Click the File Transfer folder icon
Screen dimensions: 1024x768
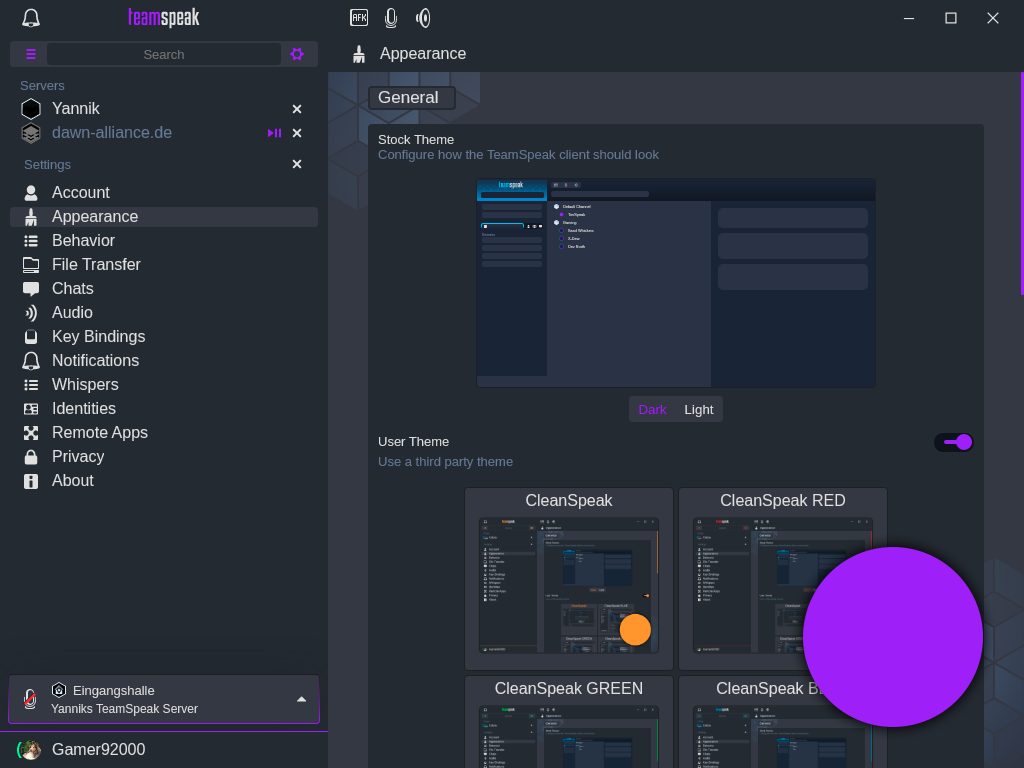click(x=31, y=264)
